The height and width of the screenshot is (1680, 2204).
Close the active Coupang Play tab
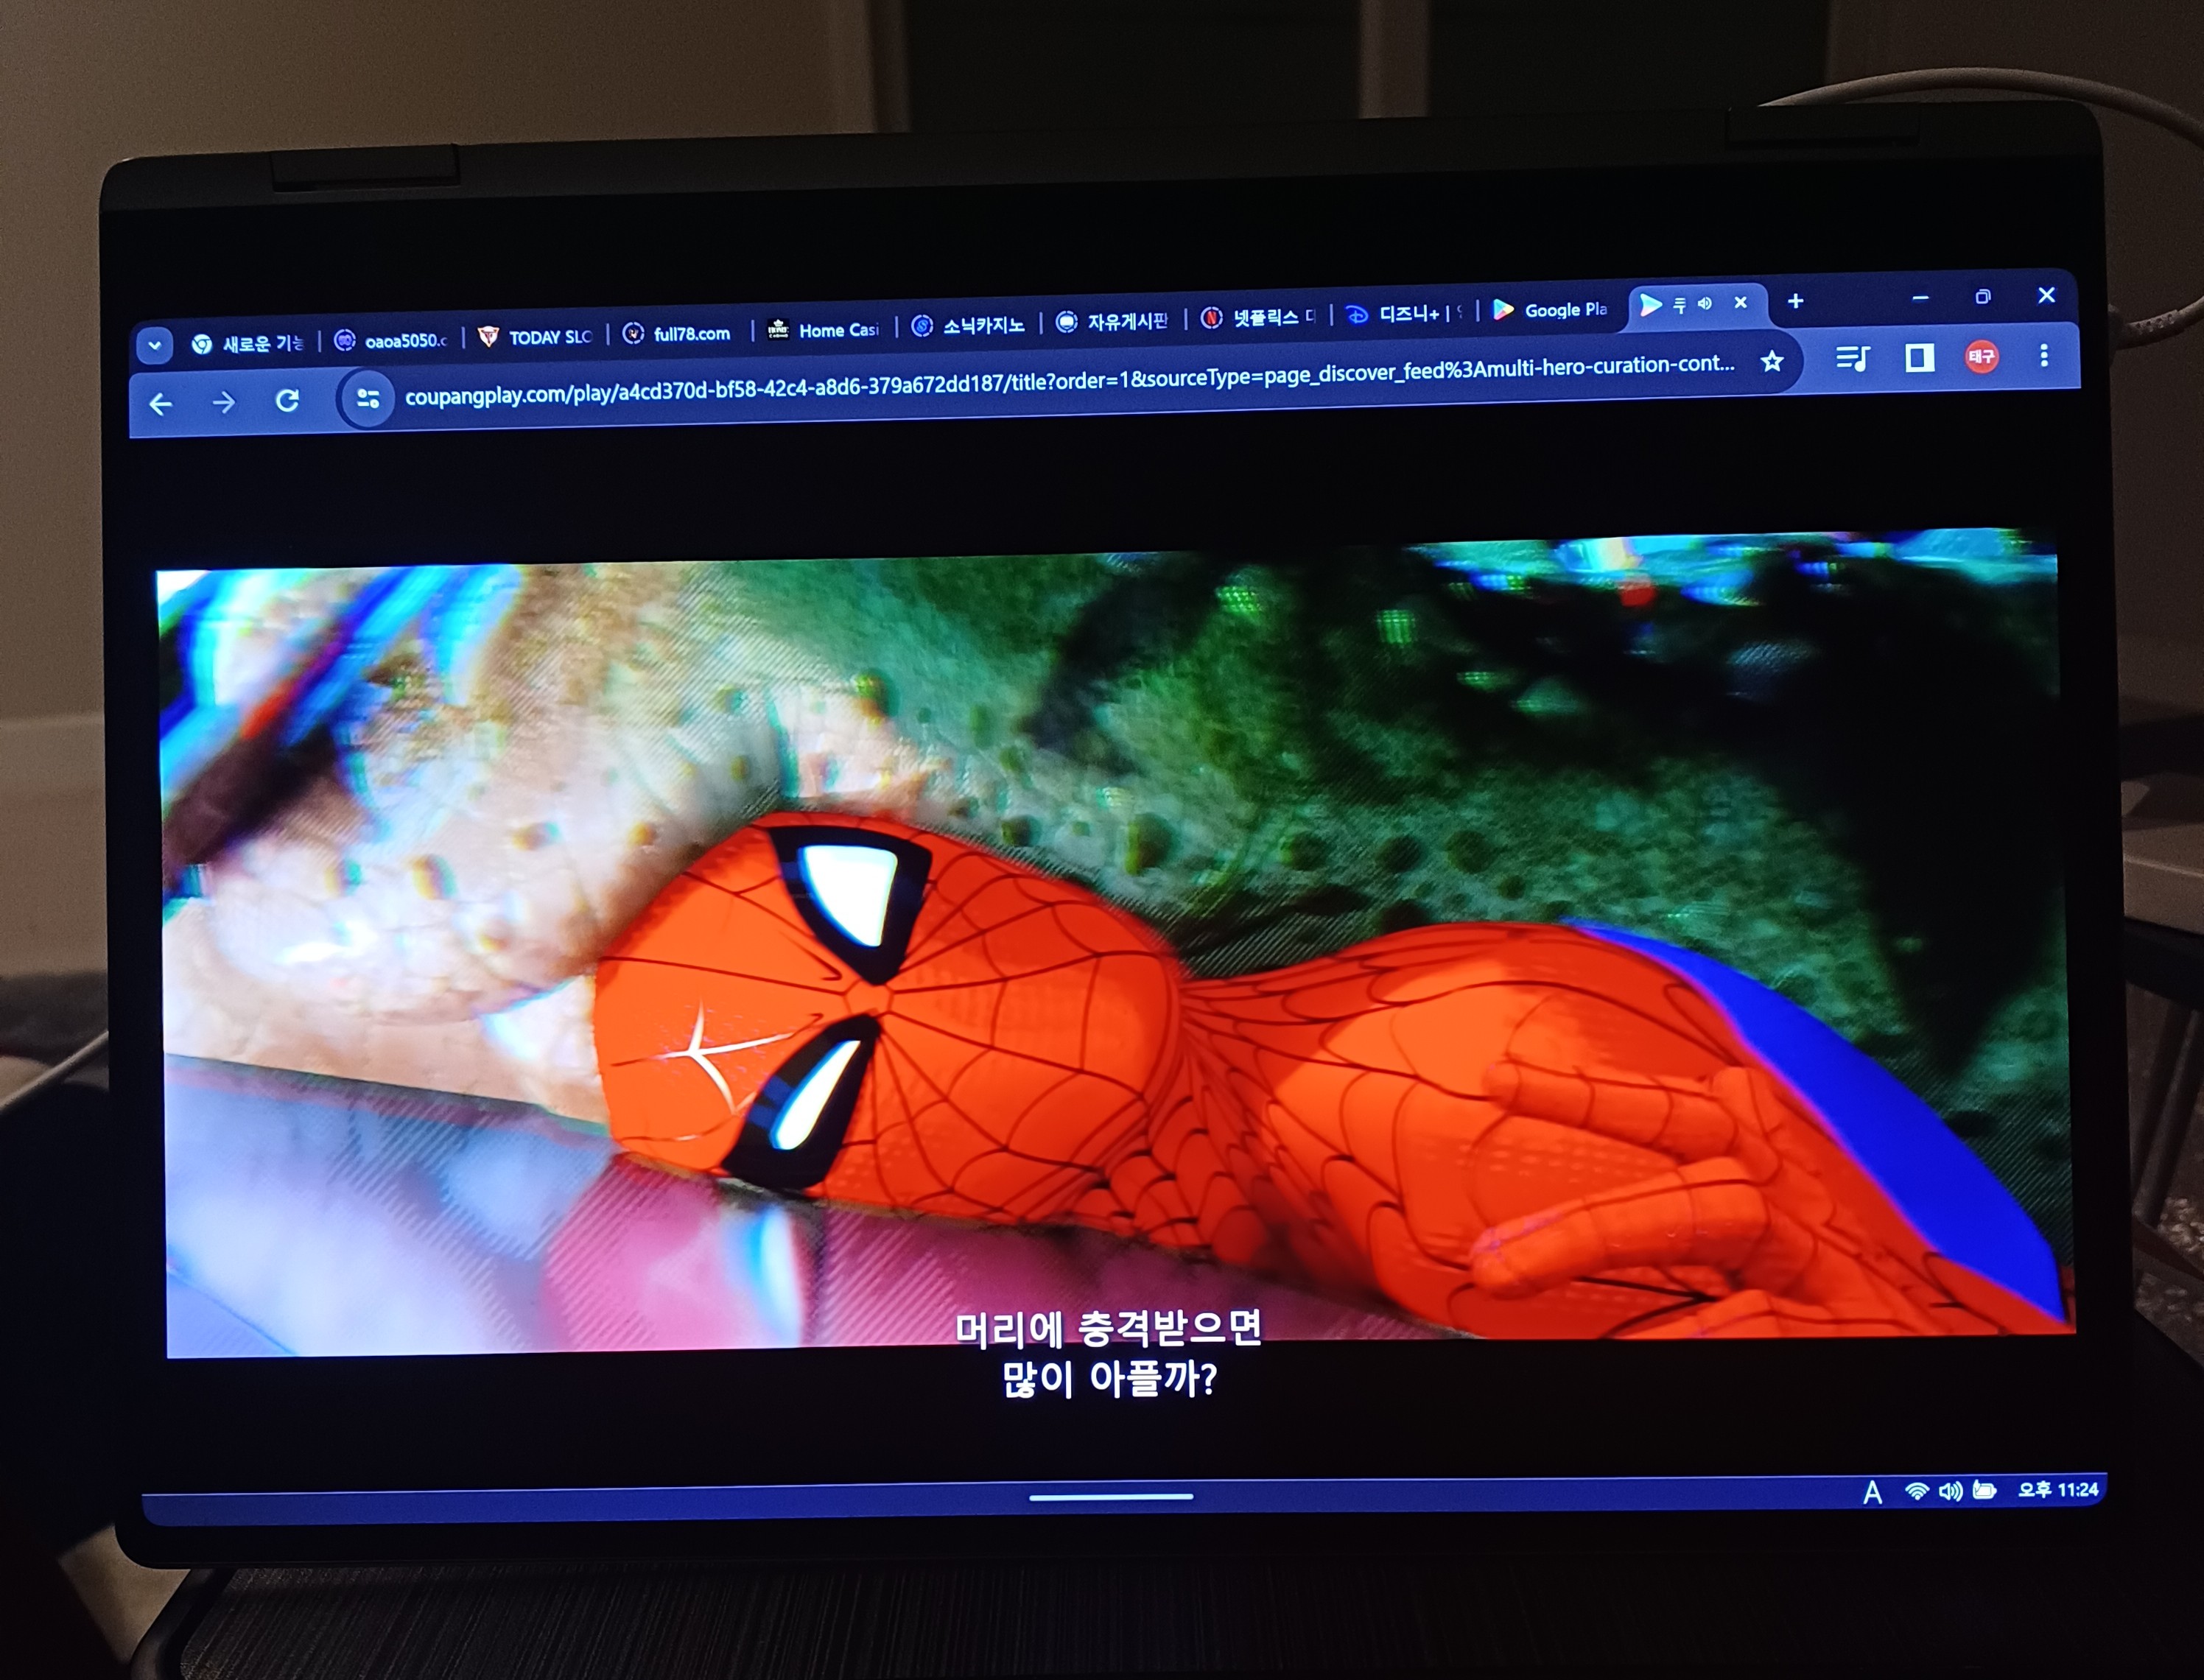pyautogui.click(x=1741, y=302)
